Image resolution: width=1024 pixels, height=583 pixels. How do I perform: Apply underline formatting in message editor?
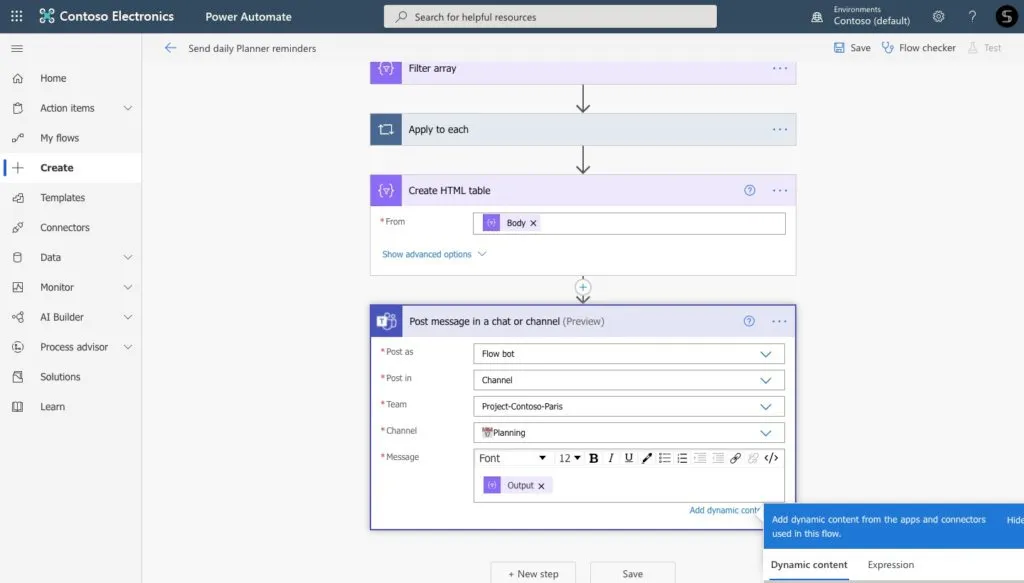[628, 458]
